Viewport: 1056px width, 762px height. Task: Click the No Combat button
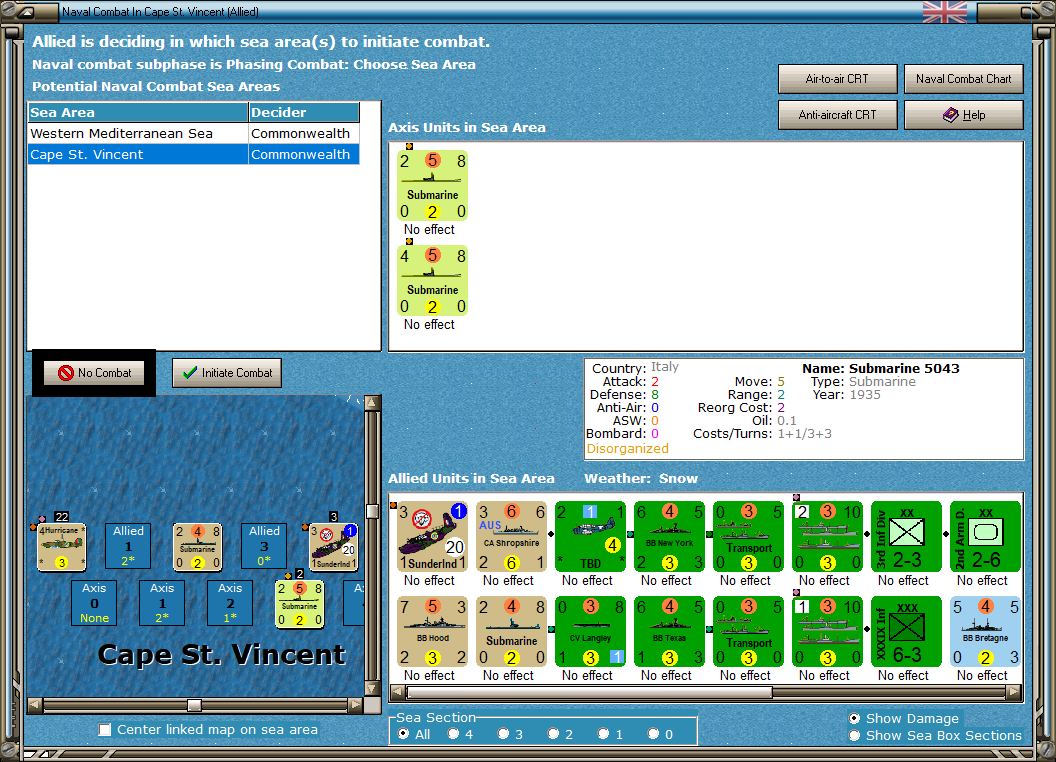click(x=94, y=373)
